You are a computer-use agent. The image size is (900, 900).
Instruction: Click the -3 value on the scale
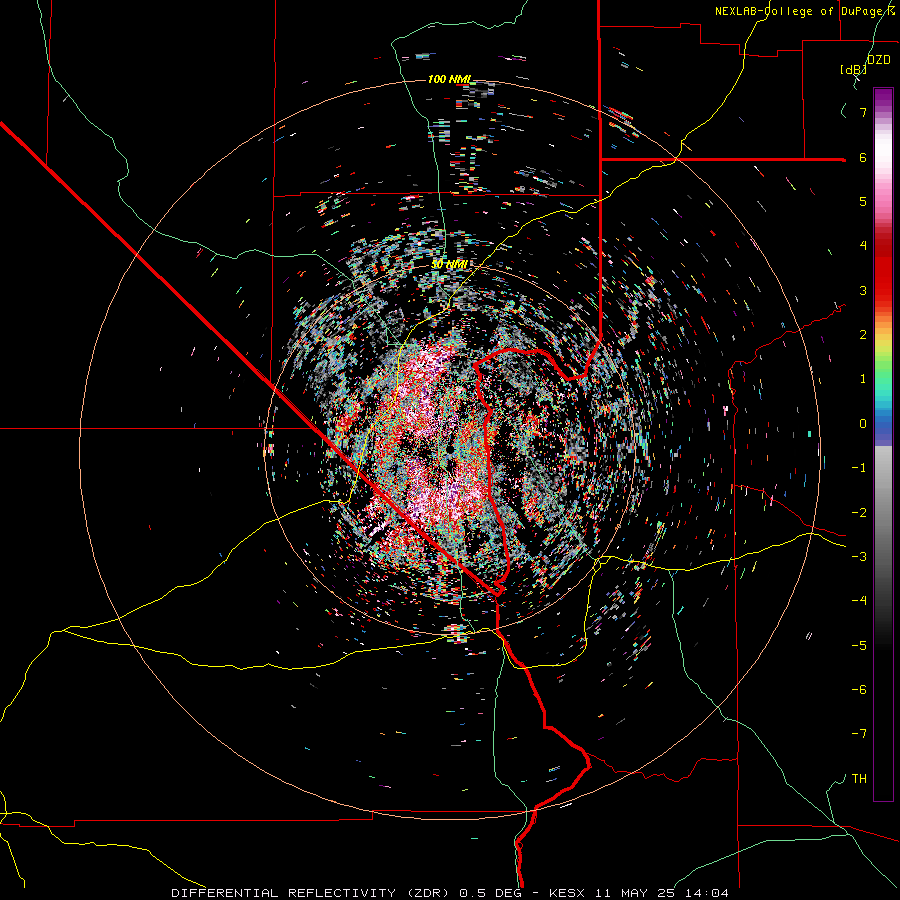point(859,556)
